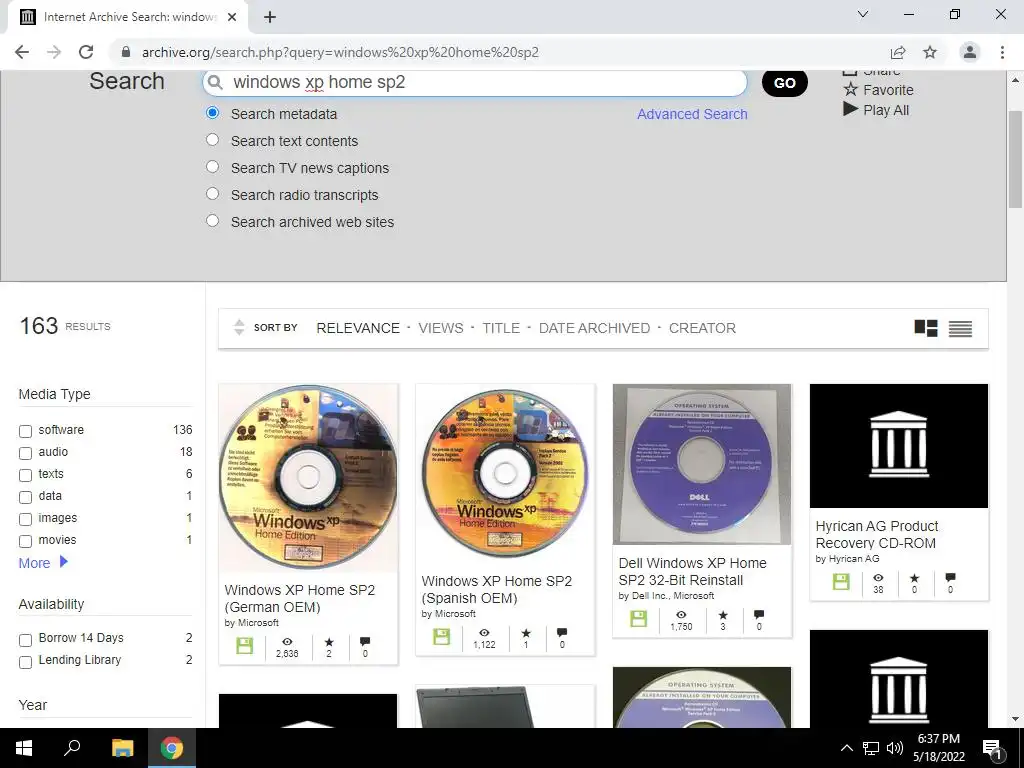Open the Advanced Search link
This screenshot has height=768, width=1024.
(x=692, y=114)
